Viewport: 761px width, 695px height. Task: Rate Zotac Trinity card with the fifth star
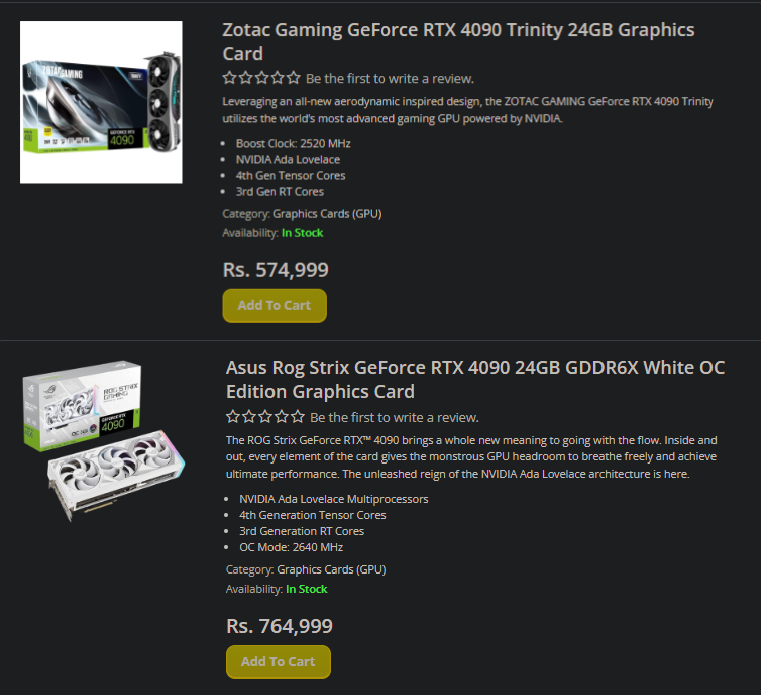click(293, 78)
